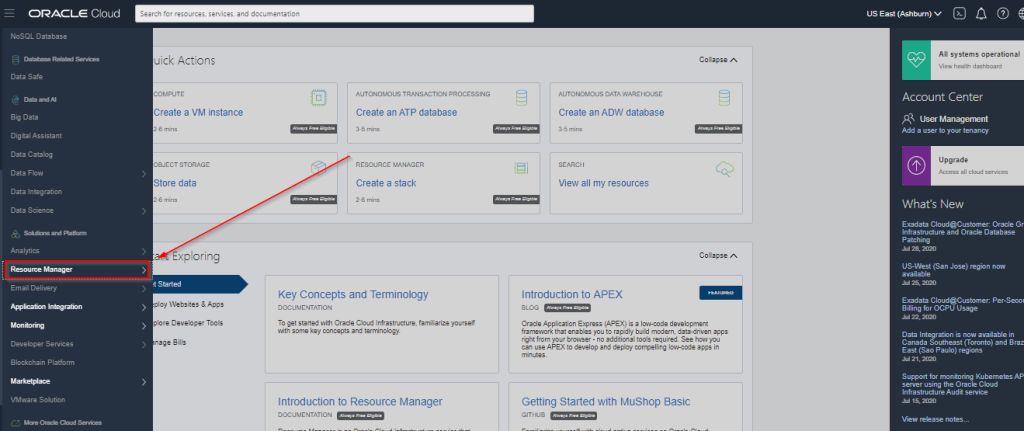
Task: Open Introduction to Resource Manager documentation
Action: [360, 401]
